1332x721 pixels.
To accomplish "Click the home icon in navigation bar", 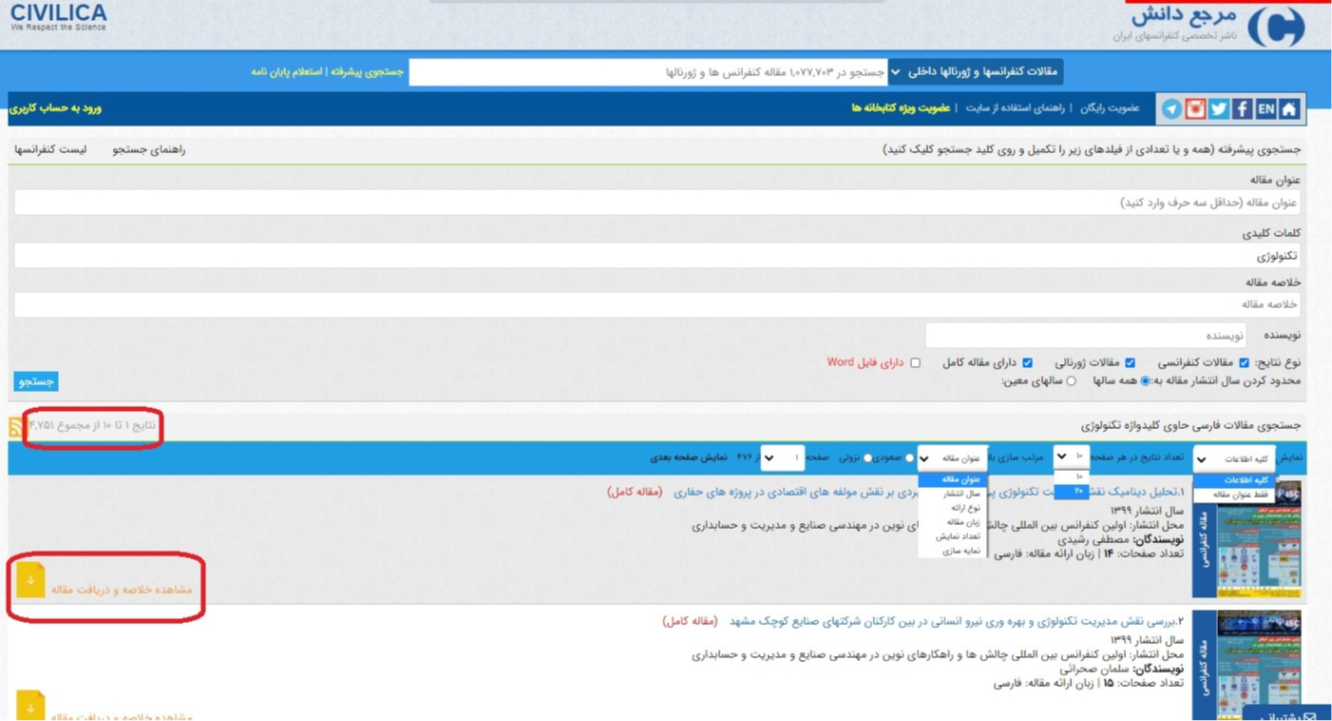I will (x=1290, y=109).
